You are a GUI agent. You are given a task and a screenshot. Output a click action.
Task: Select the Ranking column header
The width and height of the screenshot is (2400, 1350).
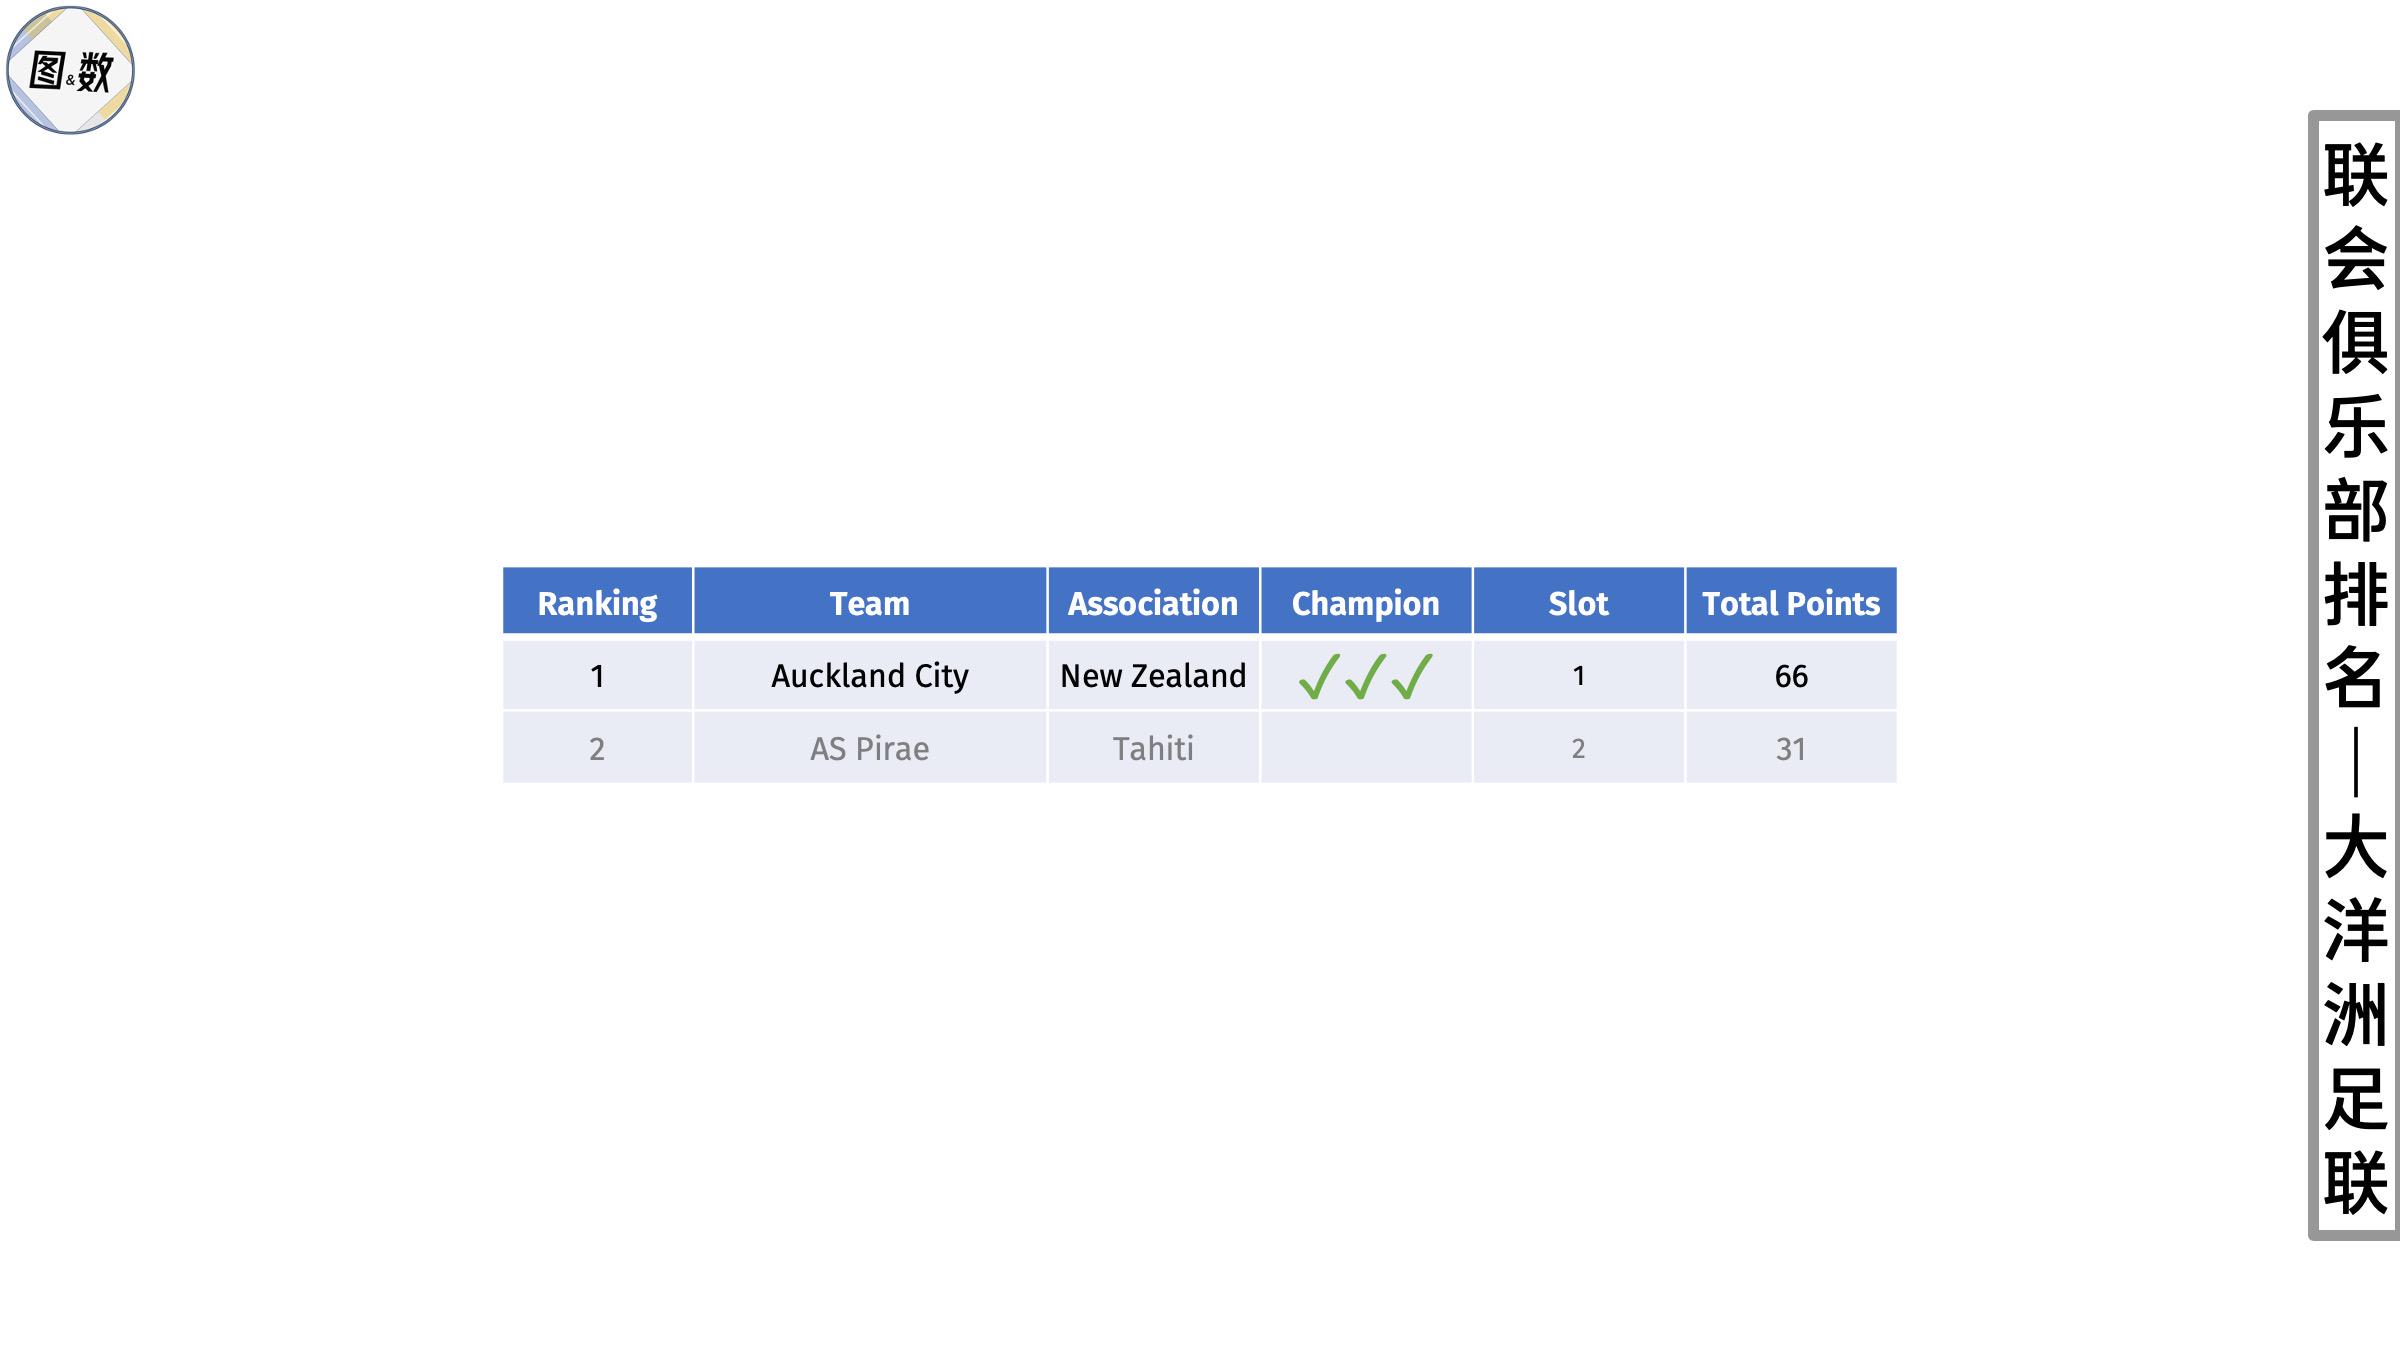click(597, 602)
